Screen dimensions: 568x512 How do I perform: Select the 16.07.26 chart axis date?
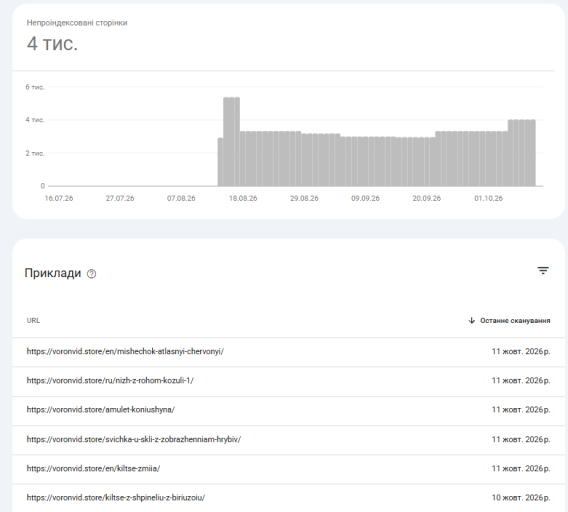pos(59,198)
